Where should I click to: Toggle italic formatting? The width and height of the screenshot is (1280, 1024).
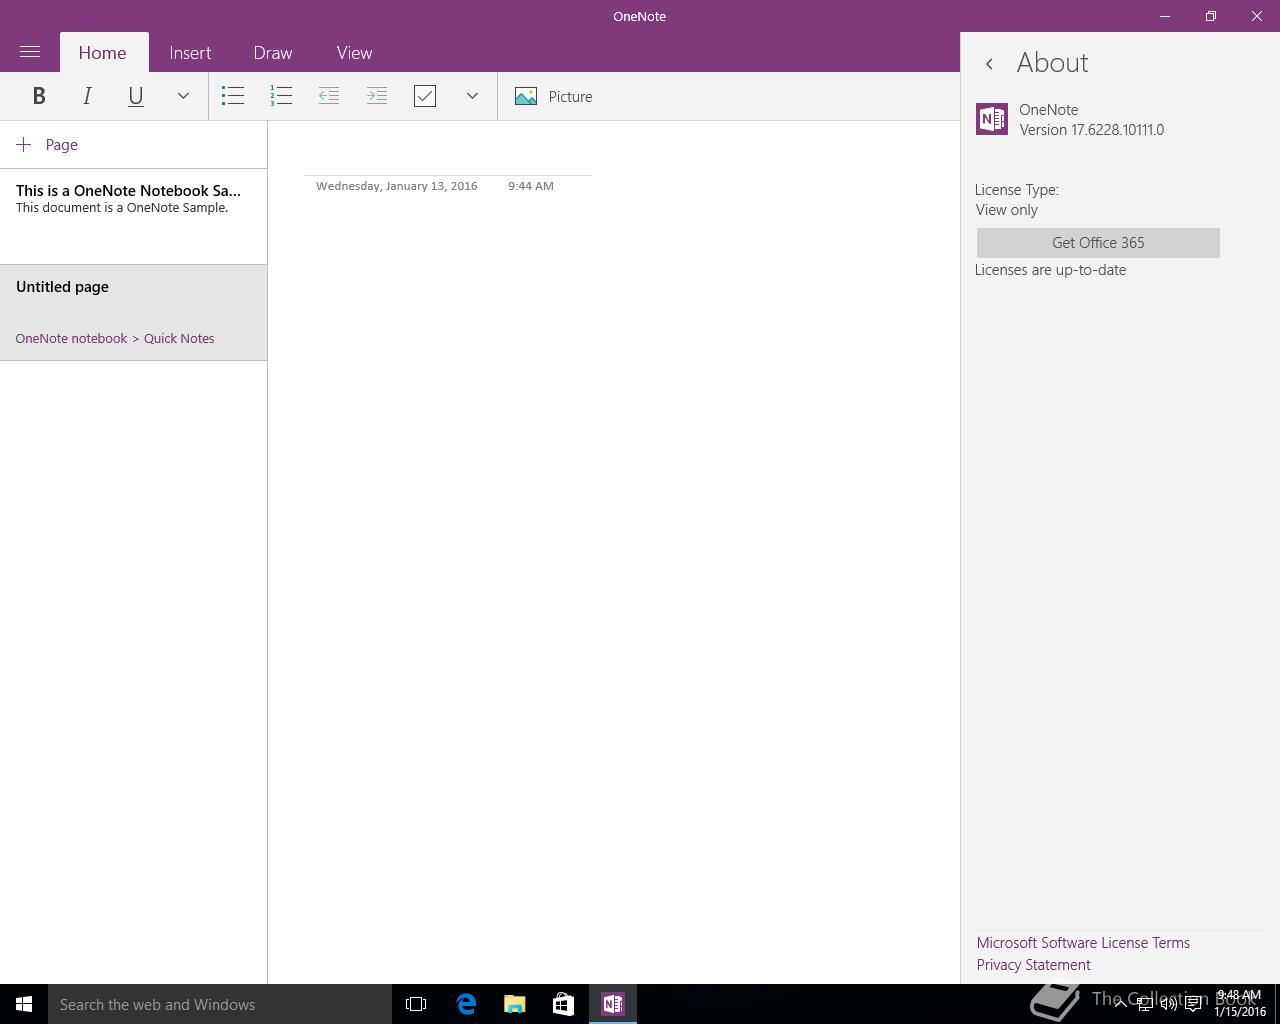click(87, 96)
